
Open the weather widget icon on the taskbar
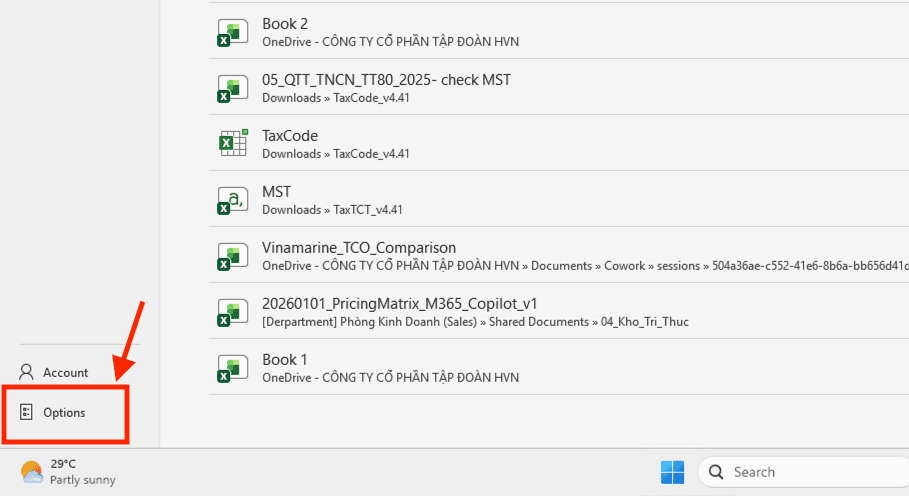pos(31,472)
